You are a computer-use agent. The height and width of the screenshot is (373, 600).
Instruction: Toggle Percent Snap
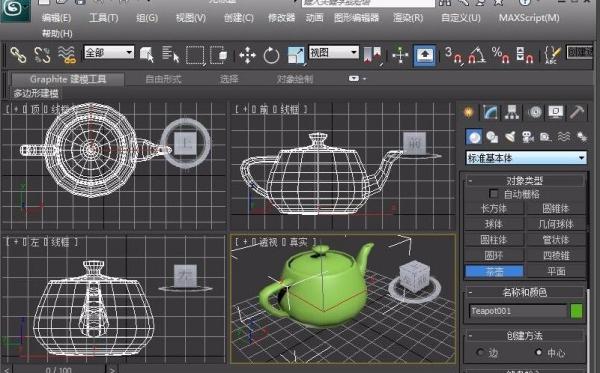(x=501, y=55)
